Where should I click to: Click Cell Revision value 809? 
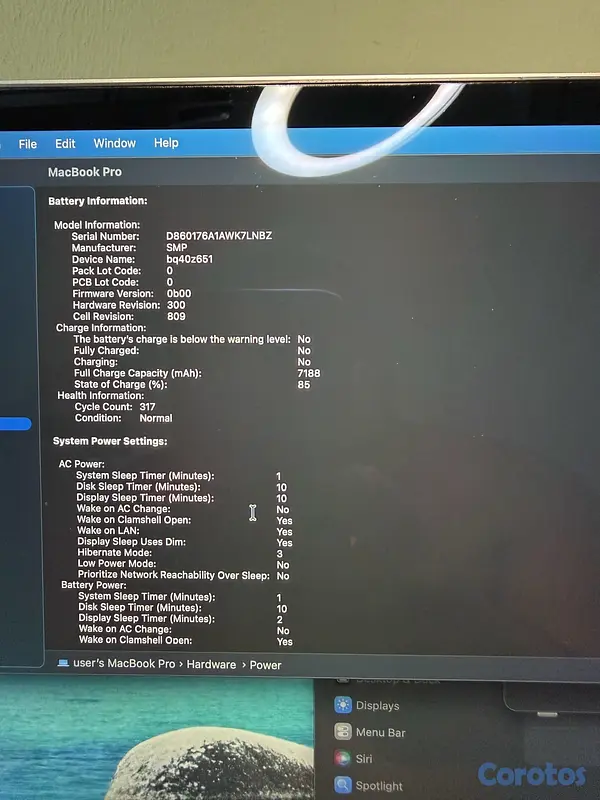click(176, 316)
